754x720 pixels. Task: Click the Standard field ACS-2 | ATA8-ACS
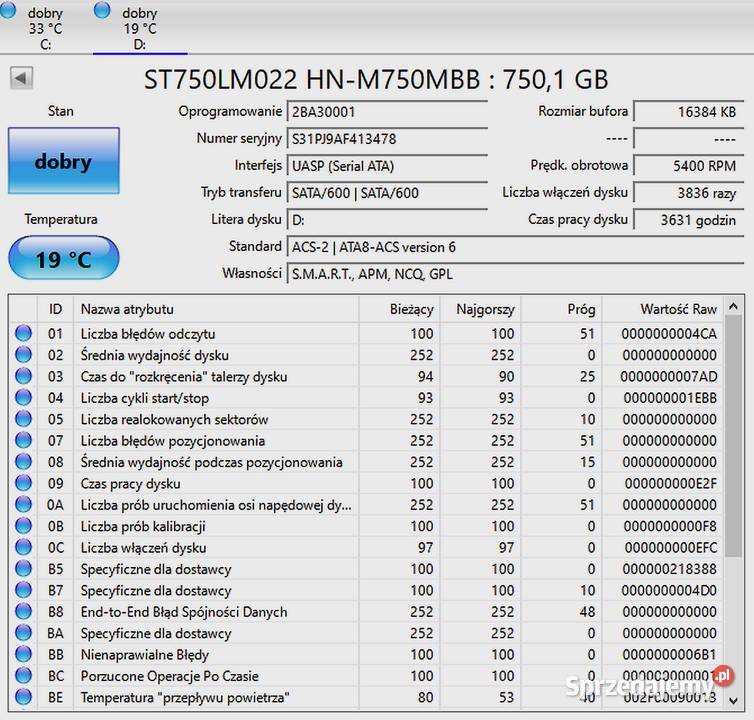tap(515, 247)
